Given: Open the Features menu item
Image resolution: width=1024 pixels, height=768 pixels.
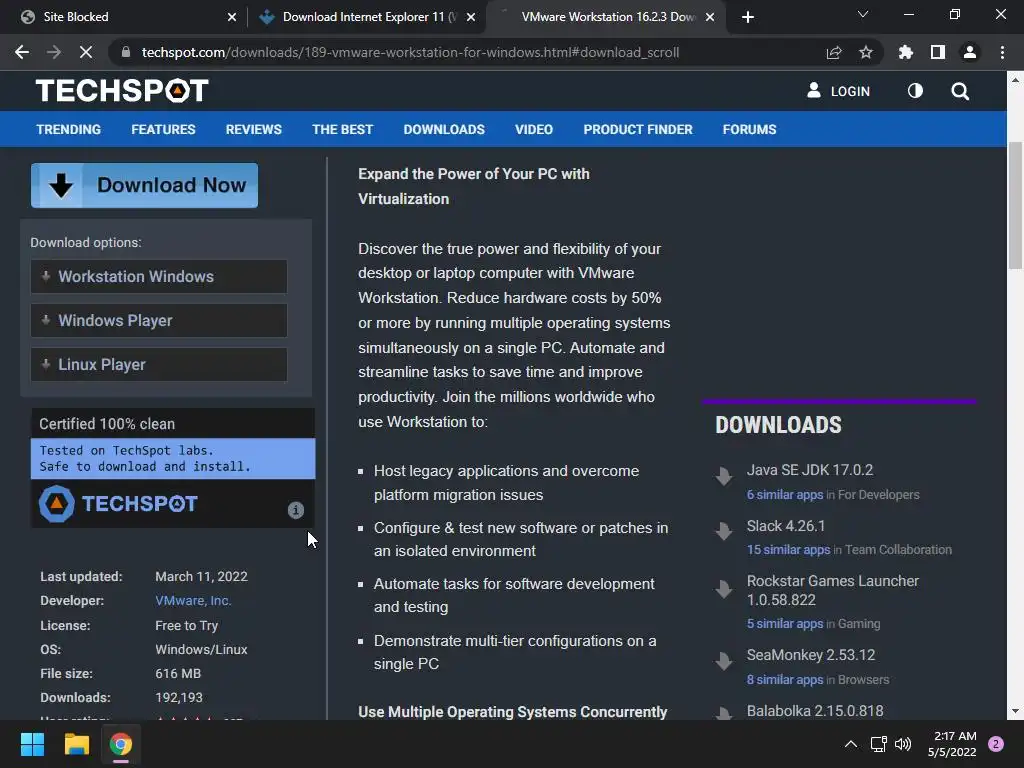Looking at the screenshot, I should pyautogui.click(x=163, y=129).
